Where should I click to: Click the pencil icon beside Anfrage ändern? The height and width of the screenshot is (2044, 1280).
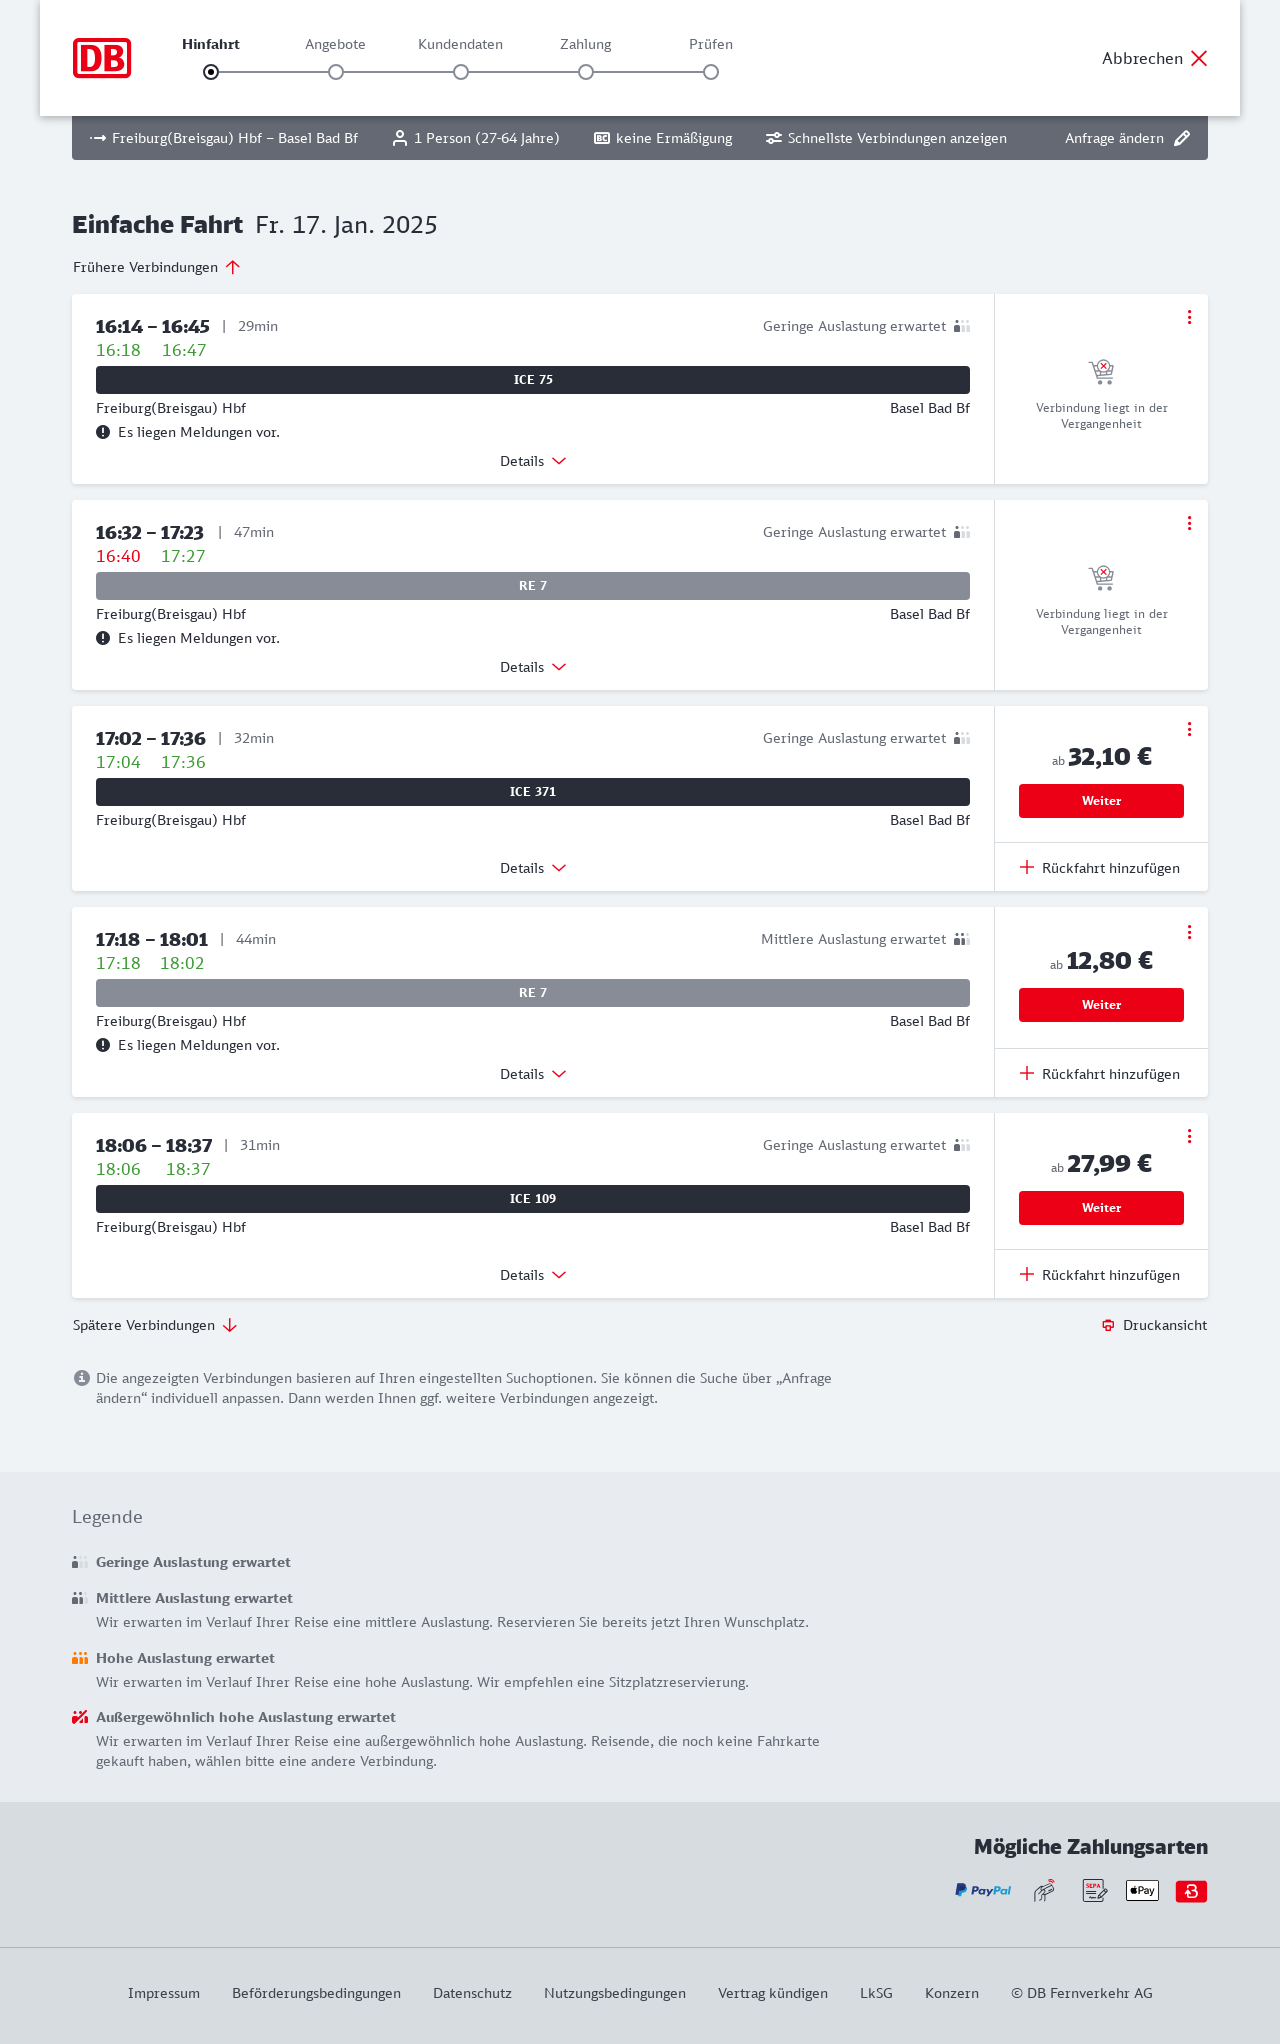[1182, 138]
